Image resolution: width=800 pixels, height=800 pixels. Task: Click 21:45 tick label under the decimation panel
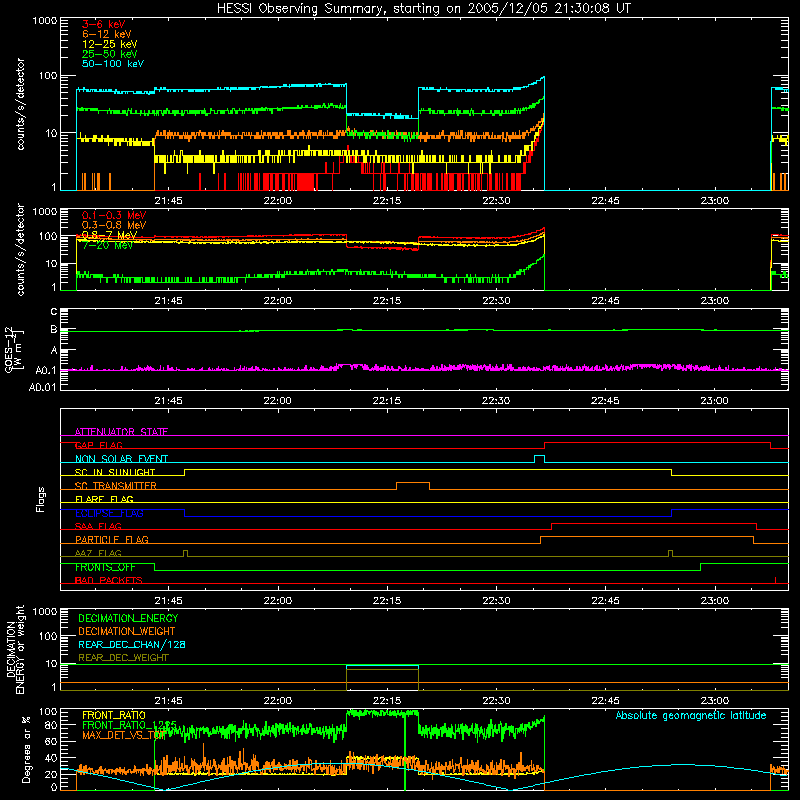click(168, 701)
